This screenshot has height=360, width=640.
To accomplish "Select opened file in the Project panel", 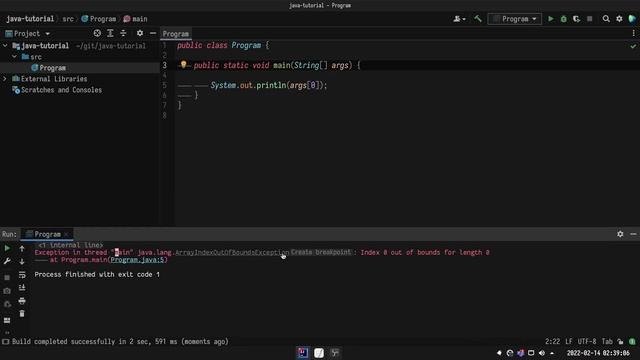I will [x=97, y=33].
